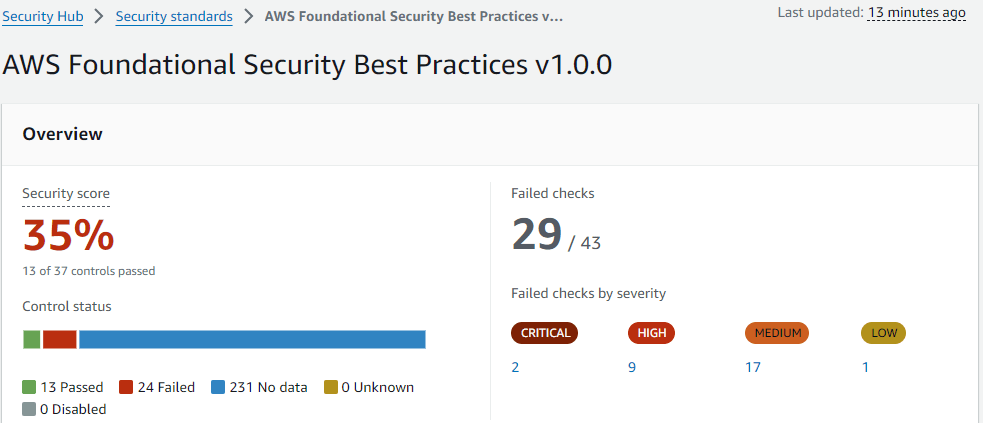This screenshot has width=983, height=423.
Task: Click the green Passed legend swatch
Action: [29, 387]
